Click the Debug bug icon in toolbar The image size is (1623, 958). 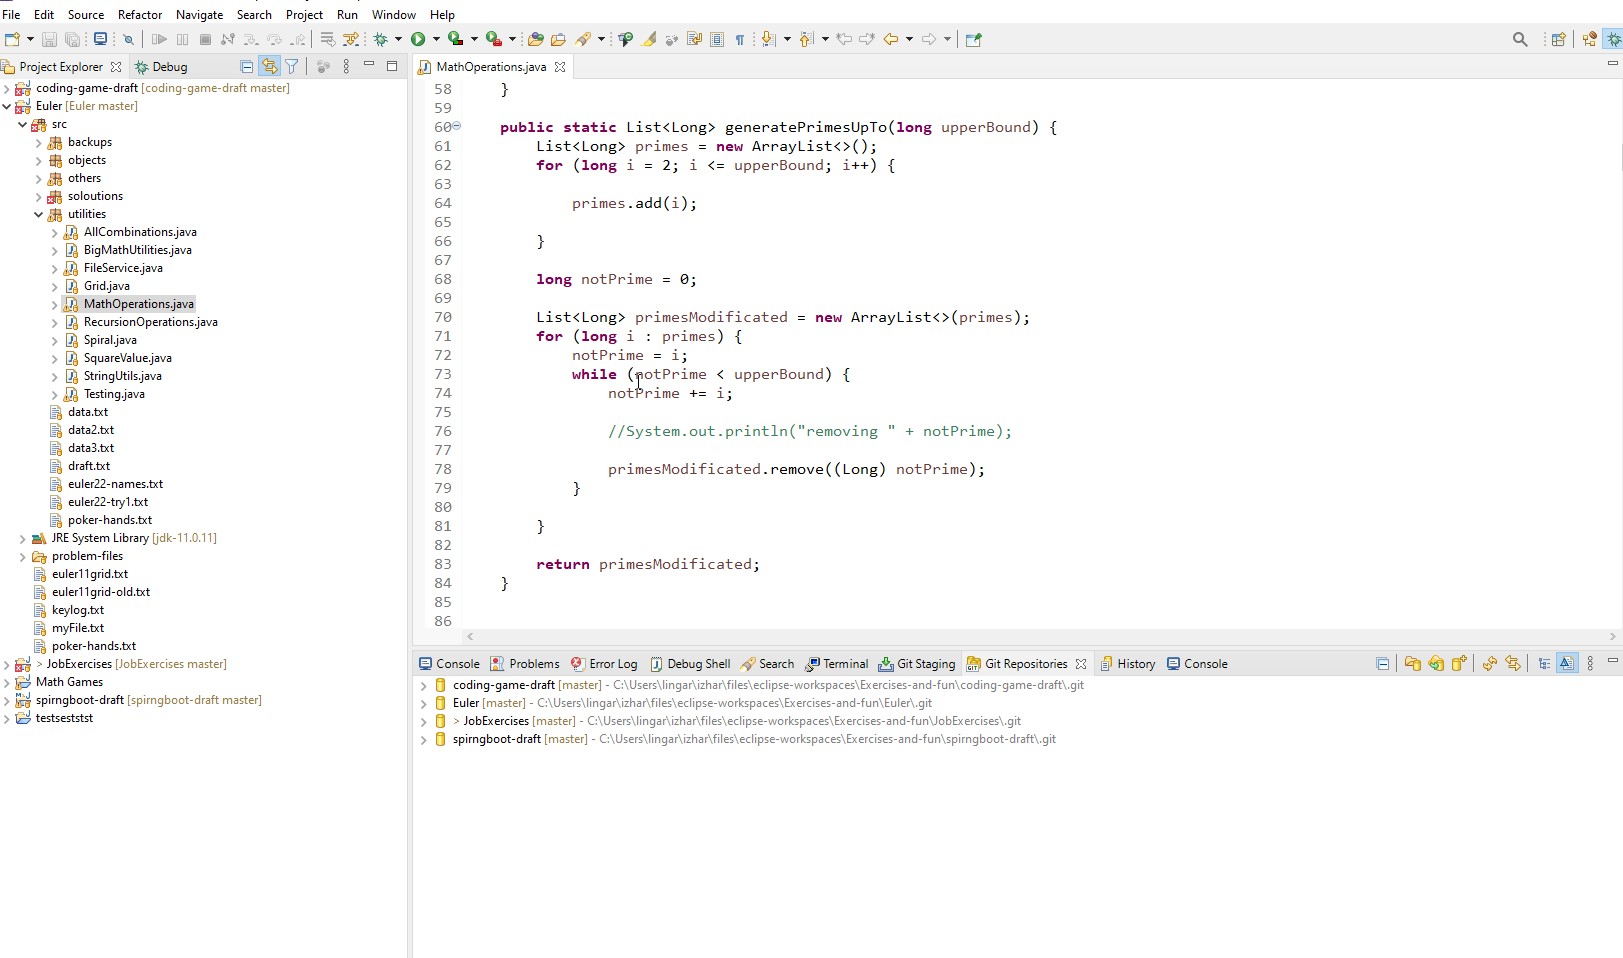[381, 39]
